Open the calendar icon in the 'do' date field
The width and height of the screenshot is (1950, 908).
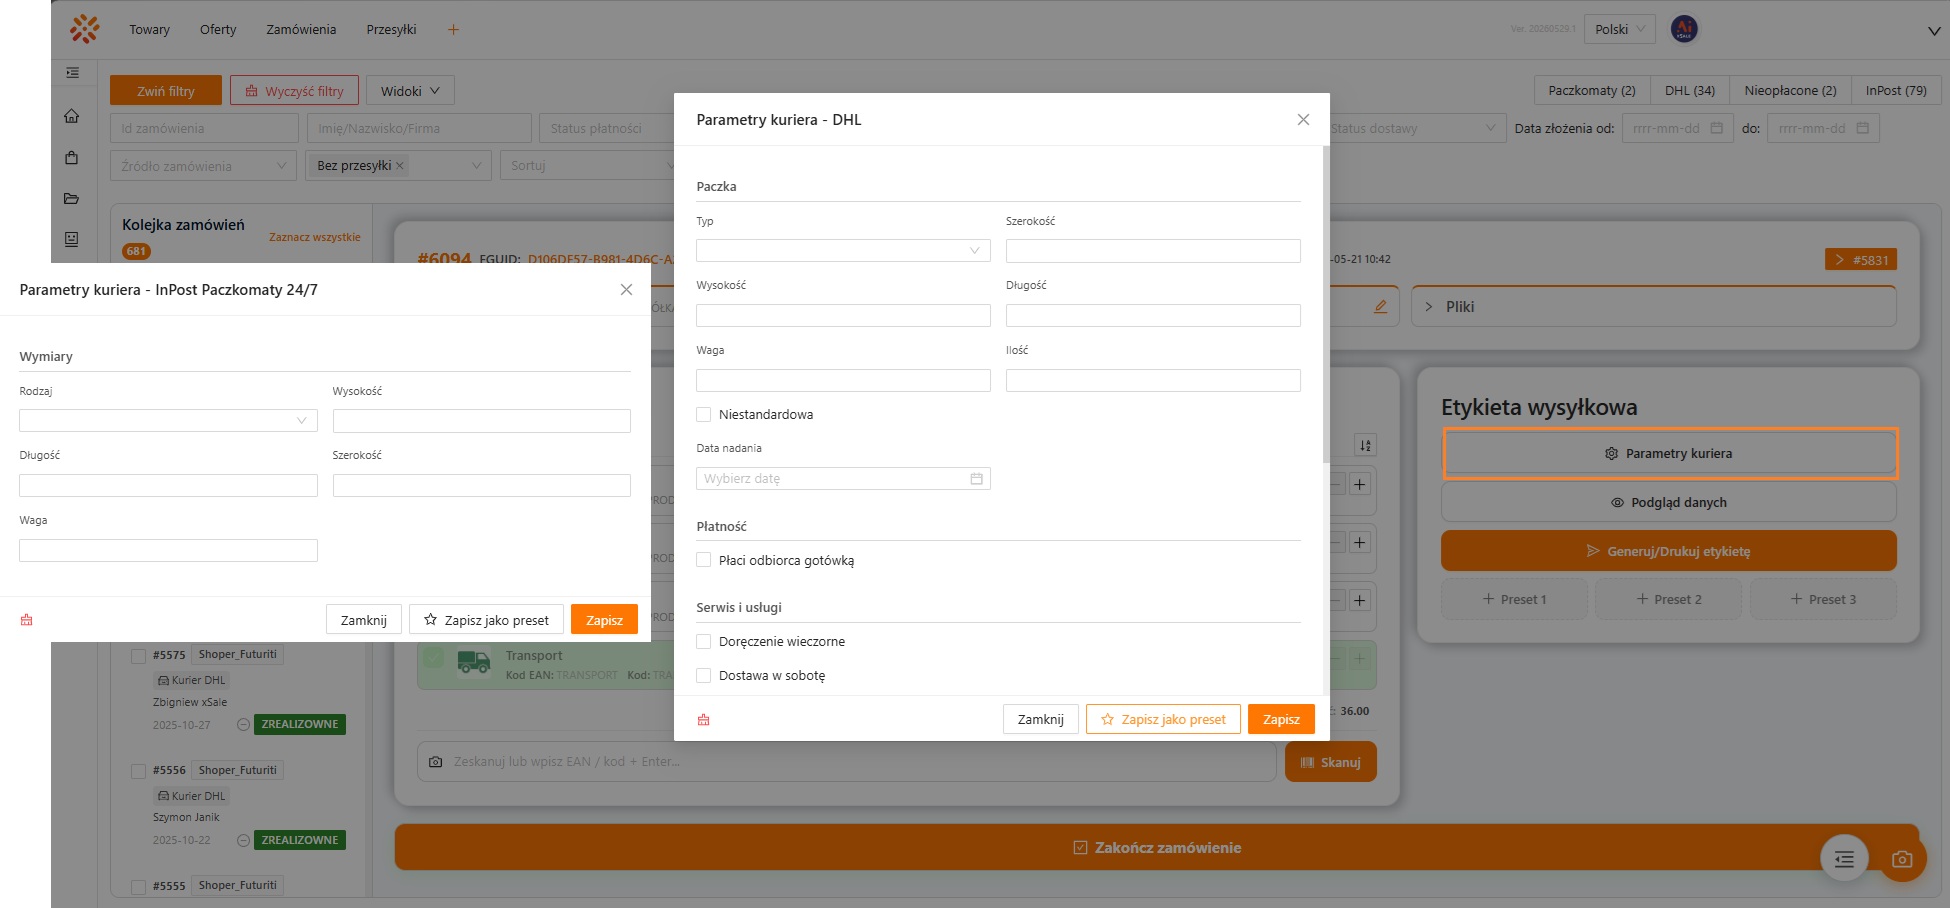coord(1863,128)
